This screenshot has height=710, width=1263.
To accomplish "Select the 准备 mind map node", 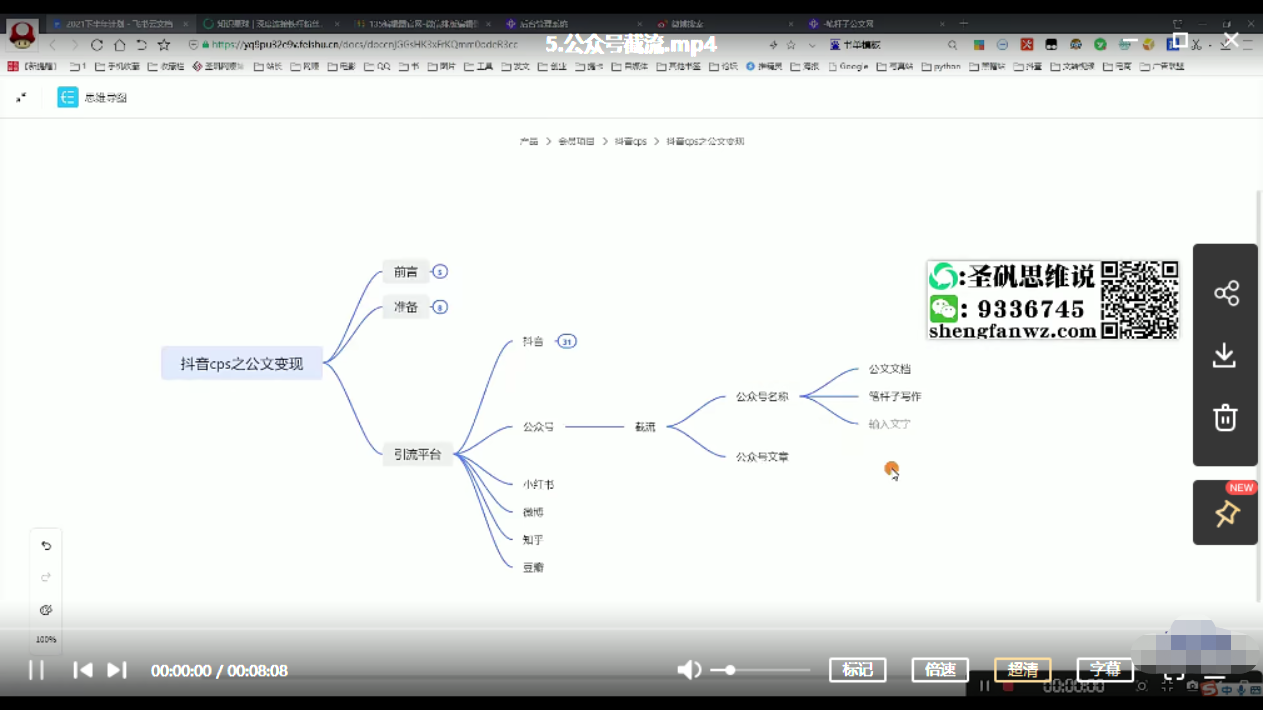I will point(405,307).
